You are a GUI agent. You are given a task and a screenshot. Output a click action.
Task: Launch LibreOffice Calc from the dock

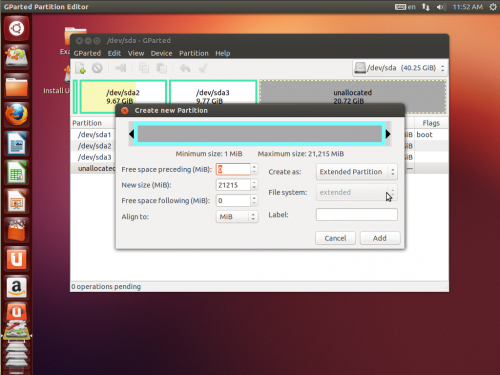pyautogui.click(x=16, y=173)
